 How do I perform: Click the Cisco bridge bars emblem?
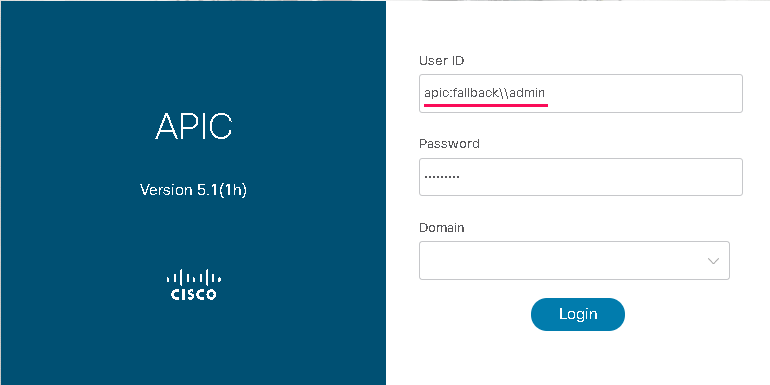[193, 277]
